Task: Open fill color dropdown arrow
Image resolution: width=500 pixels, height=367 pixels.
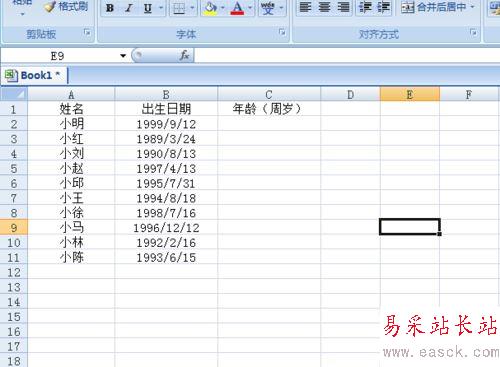Action: [223, 8]
